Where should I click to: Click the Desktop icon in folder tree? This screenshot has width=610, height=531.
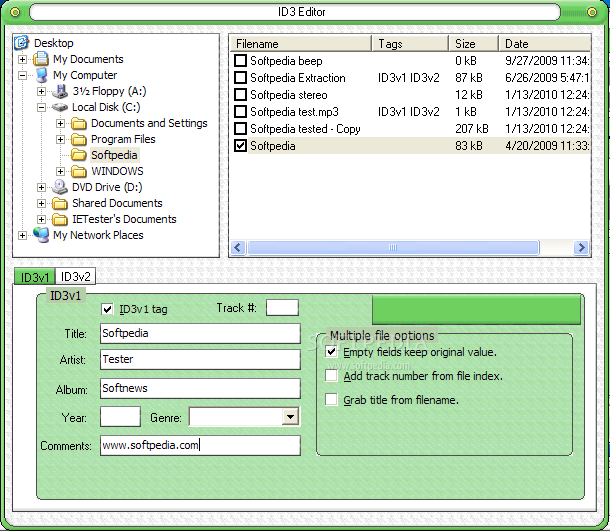coord(22,43)
